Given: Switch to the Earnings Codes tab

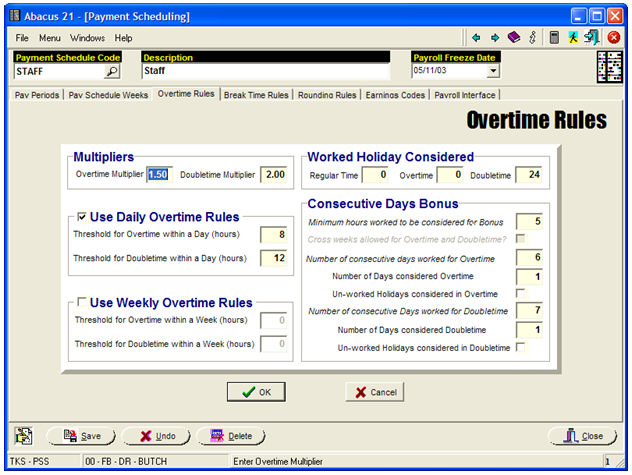Looking at the screenshot, I should coord(395,95).
